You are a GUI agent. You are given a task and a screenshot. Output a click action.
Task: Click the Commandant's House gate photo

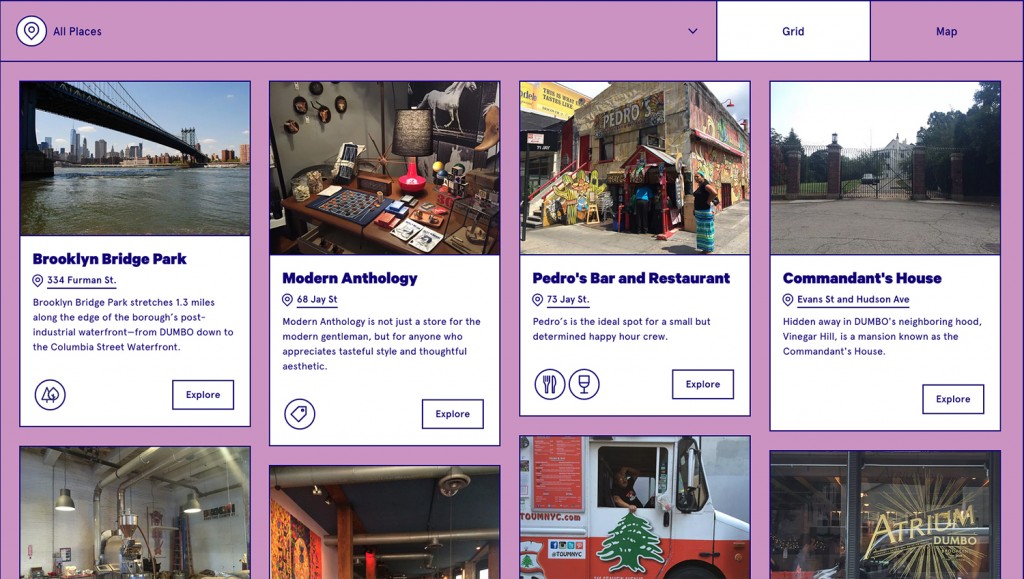pos(885,168)
